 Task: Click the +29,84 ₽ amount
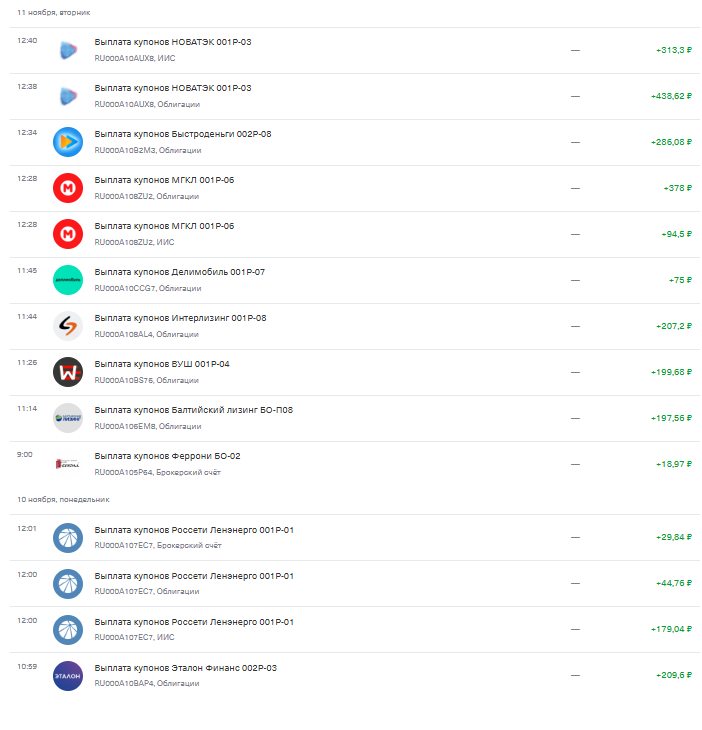coord(674,537)
